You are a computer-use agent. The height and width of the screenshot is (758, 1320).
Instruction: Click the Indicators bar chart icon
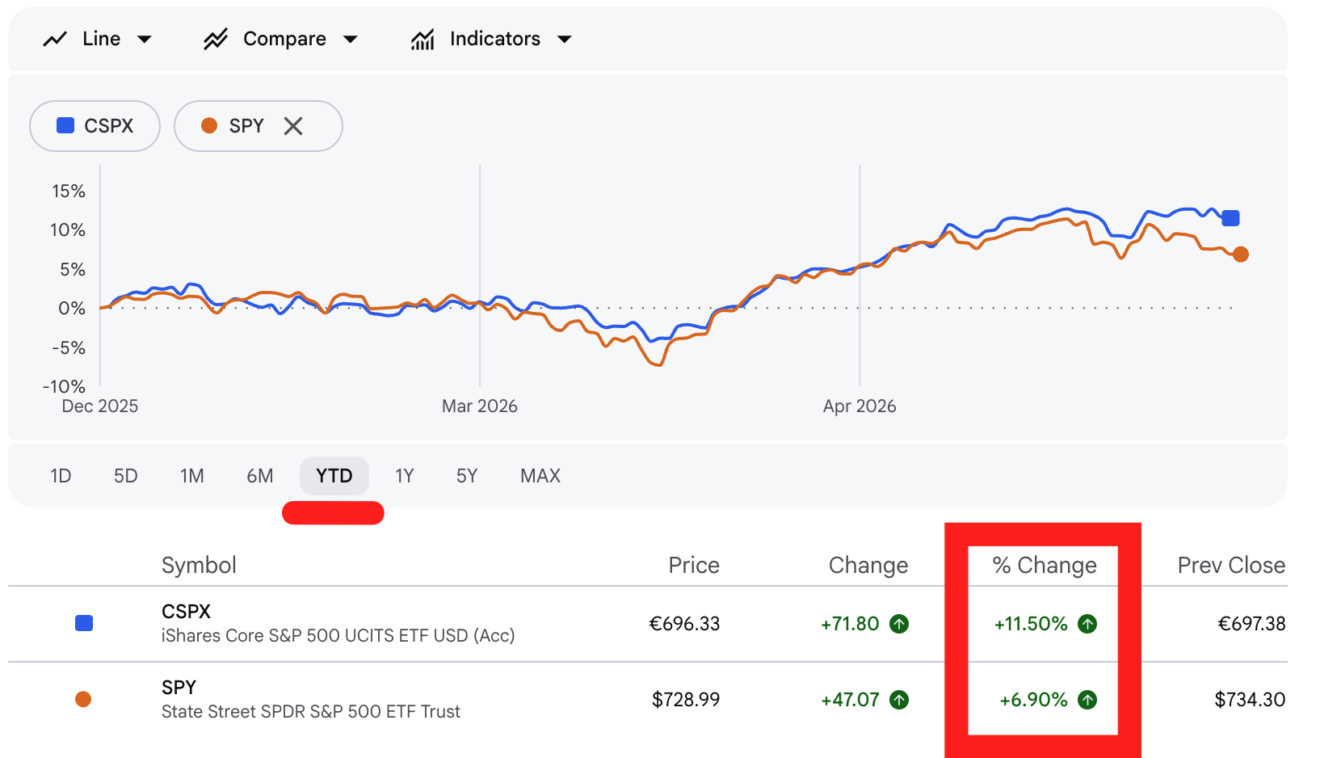(x=422, y=39)
